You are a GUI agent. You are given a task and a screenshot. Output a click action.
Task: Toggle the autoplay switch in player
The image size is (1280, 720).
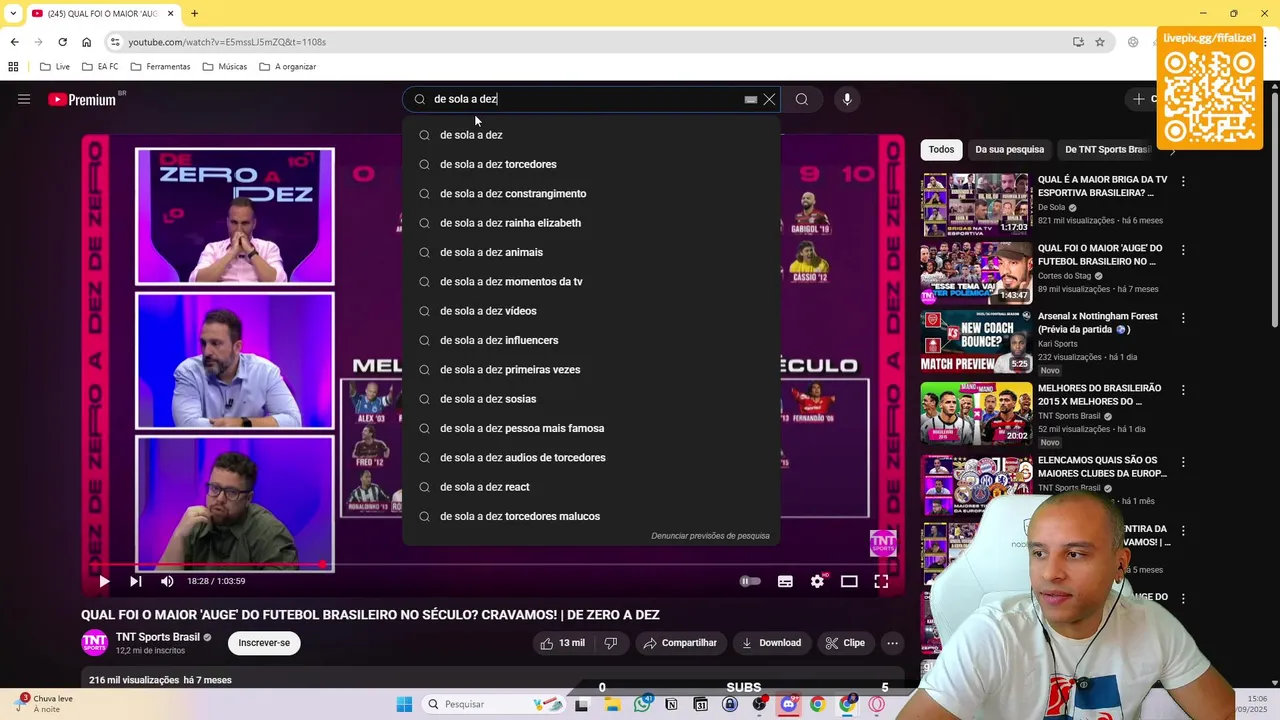coord(750,581)
